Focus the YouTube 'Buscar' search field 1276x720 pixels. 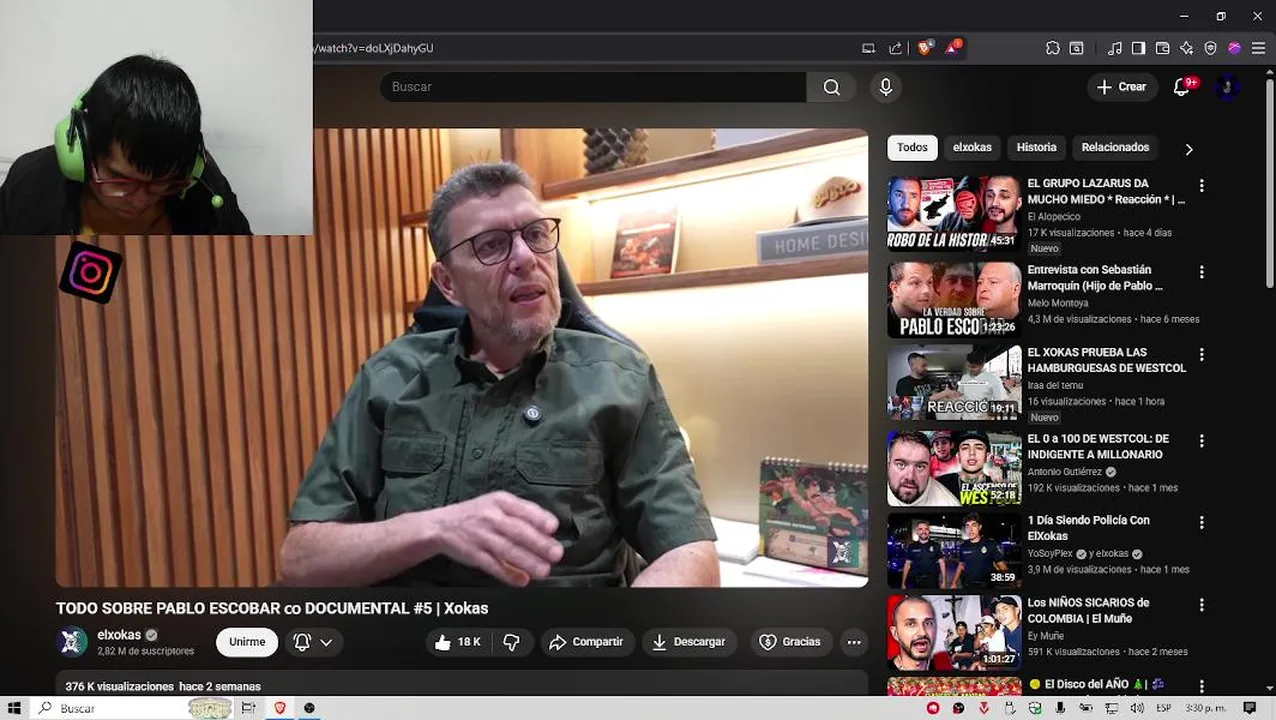(593, 87)
